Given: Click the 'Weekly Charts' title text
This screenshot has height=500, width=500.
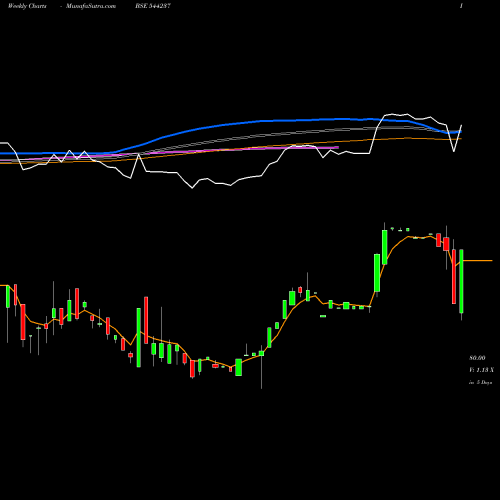Looking at the screenshot, I should pyautogui.click(x=27, y=6).
